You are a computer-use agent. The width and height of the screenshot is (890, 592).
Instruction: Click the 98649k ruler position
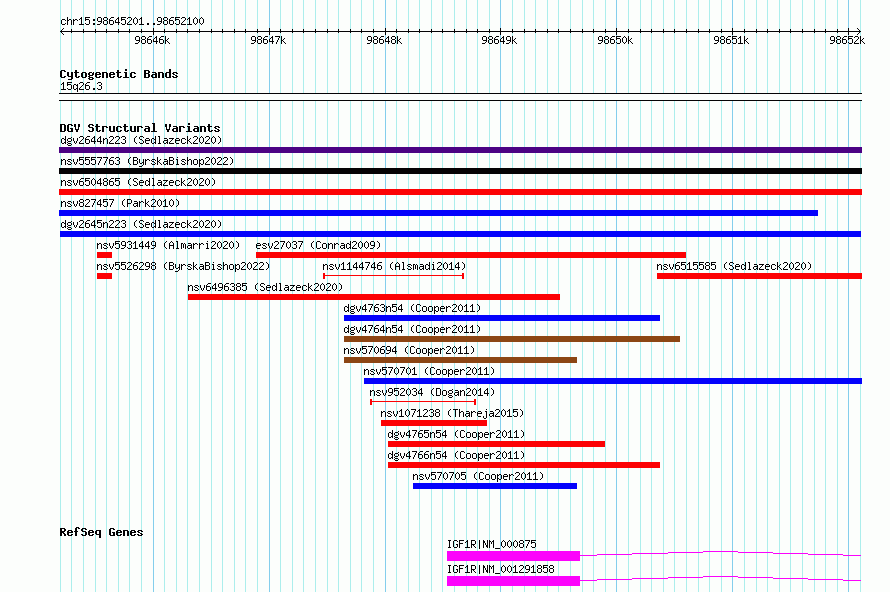point(499,40)
